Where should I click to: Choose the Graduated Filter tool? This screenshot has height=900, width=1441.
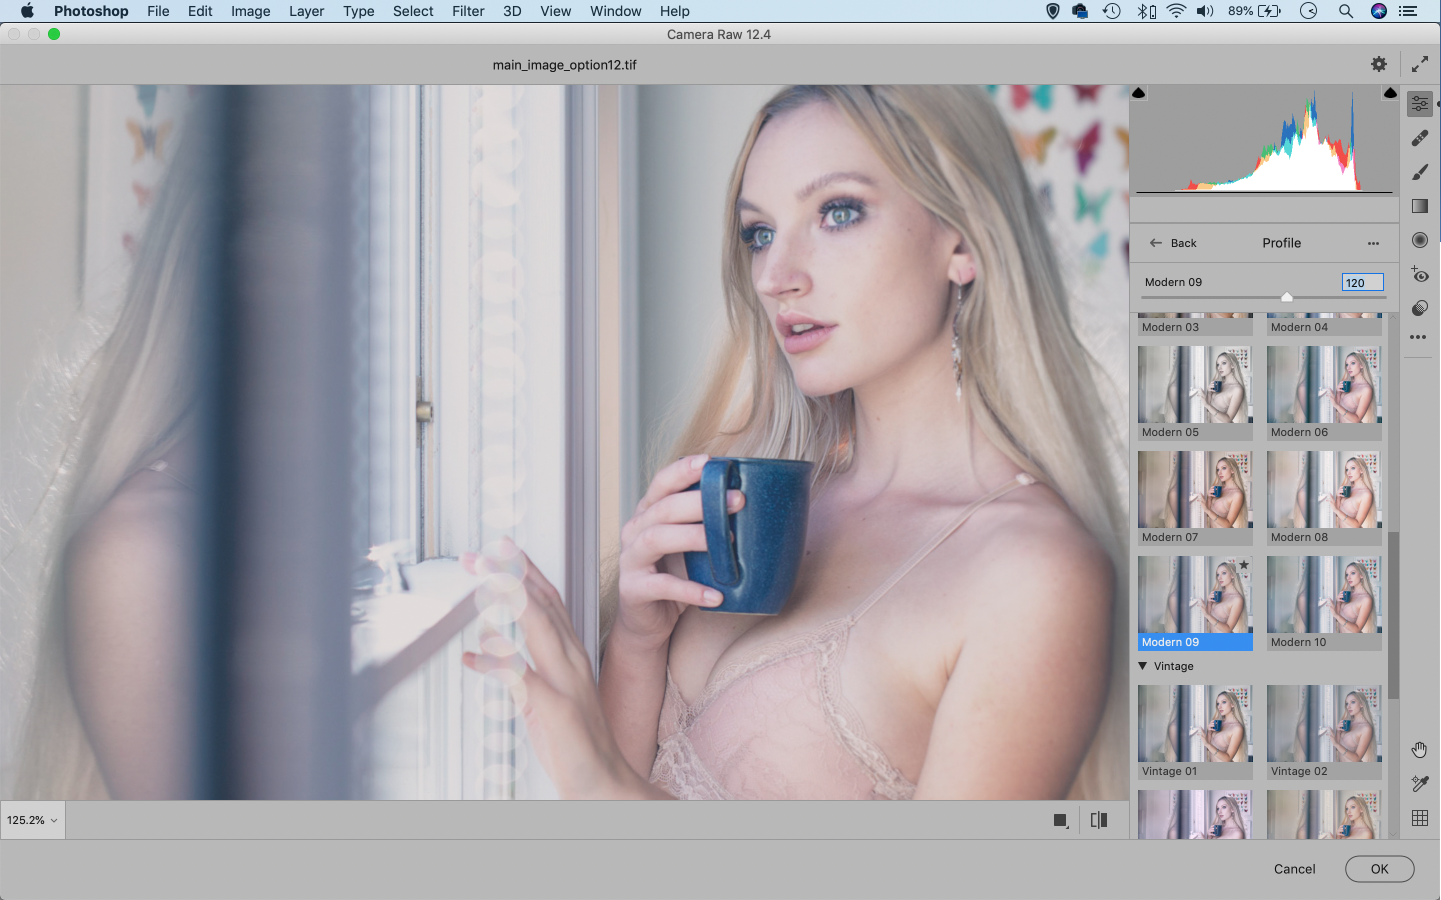[1419, 206]
